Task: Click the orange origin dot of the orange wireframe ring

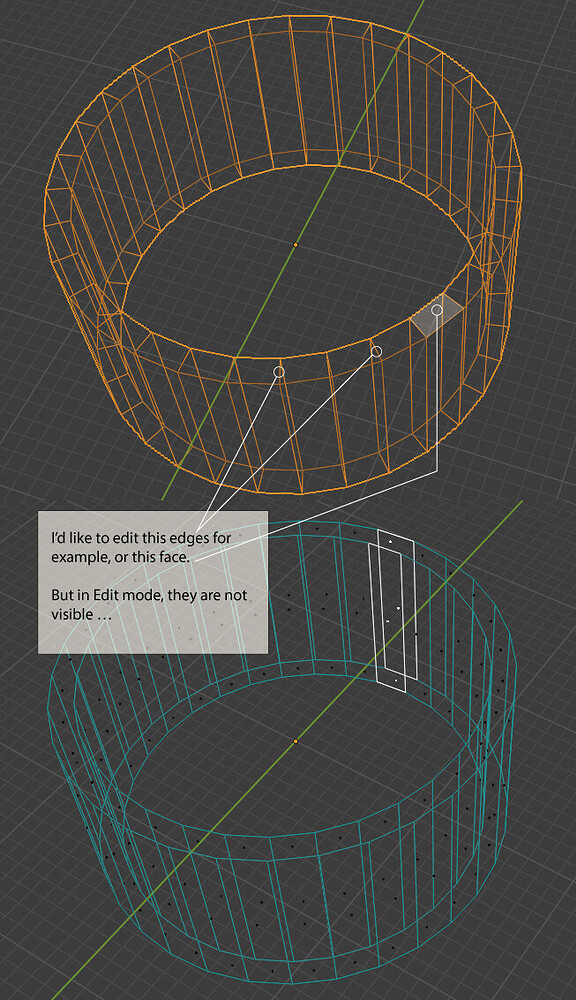Action: tap(295, 244)
